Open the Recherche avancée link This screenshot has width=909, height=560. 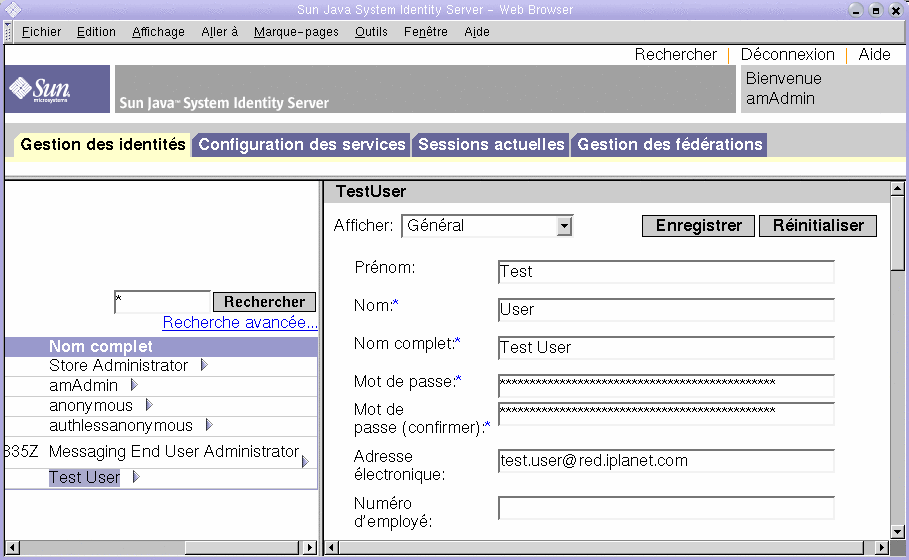point(240,322)
